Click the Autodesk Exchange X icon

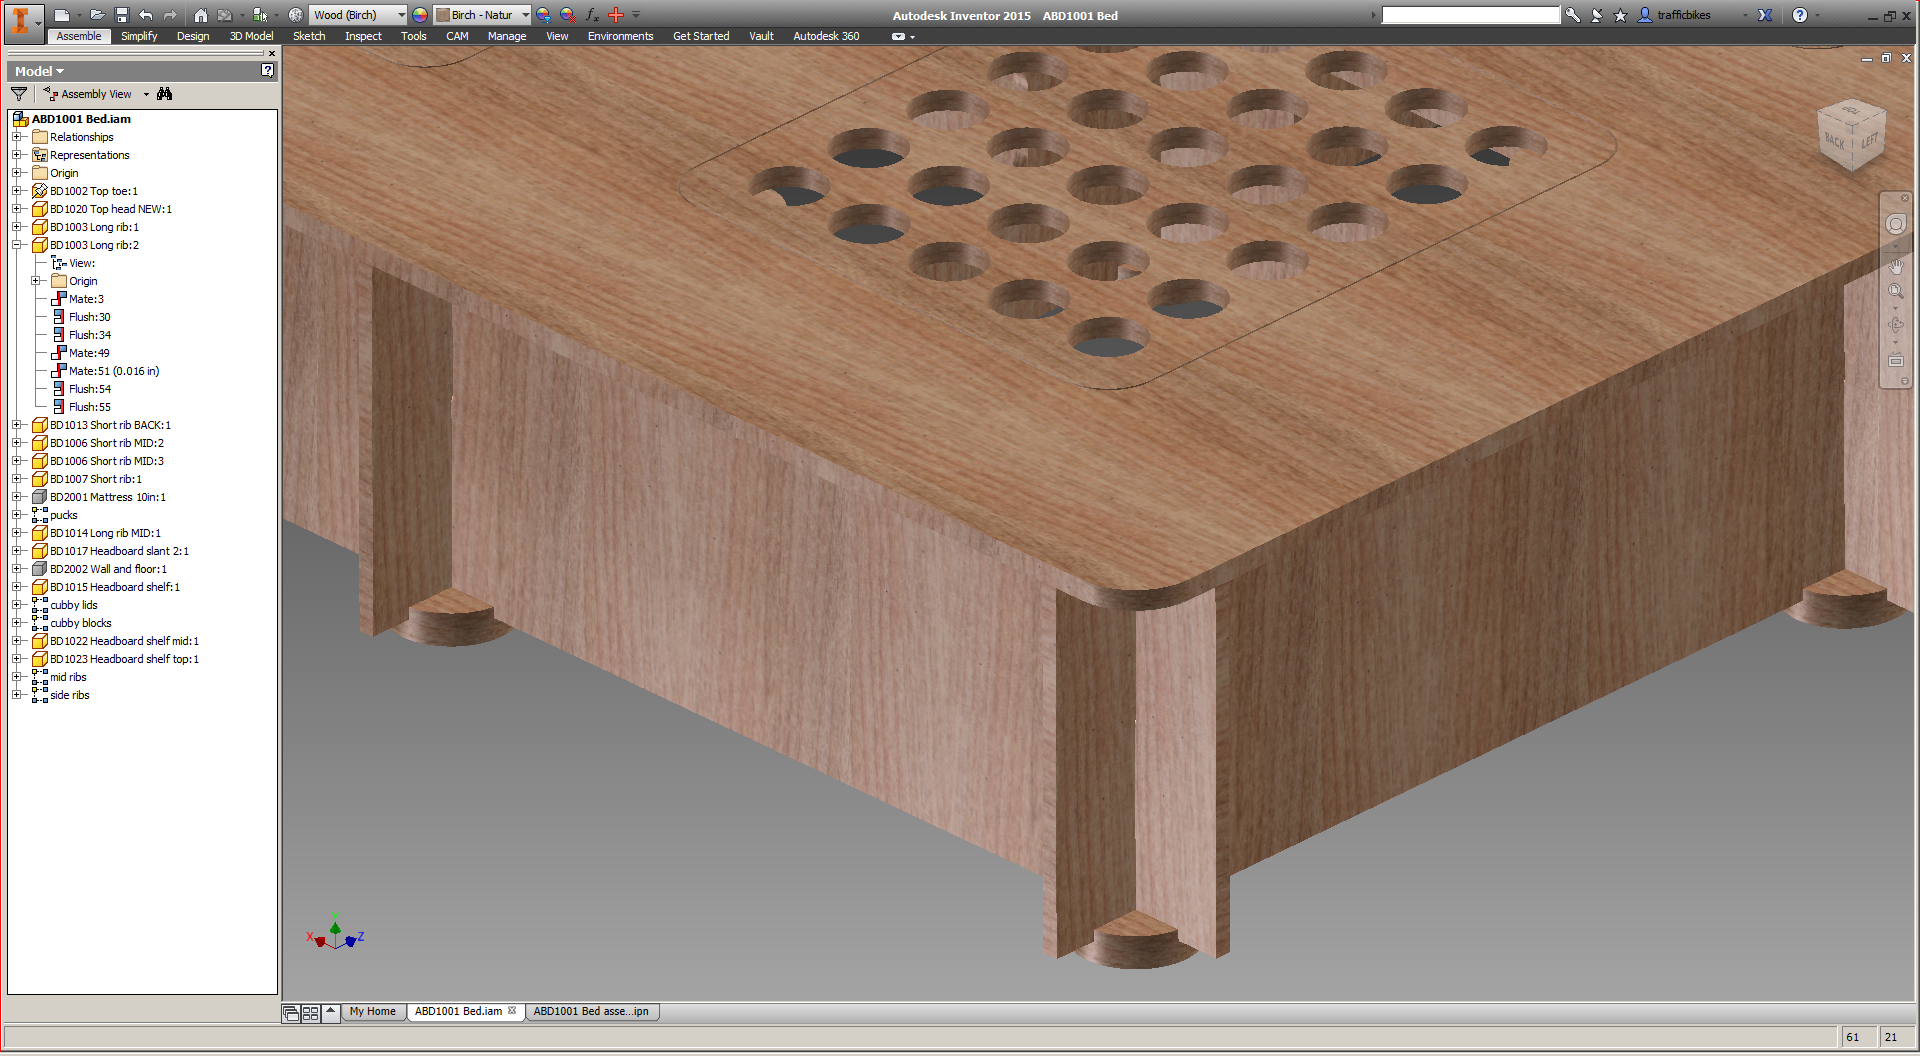coord(1765,15)
